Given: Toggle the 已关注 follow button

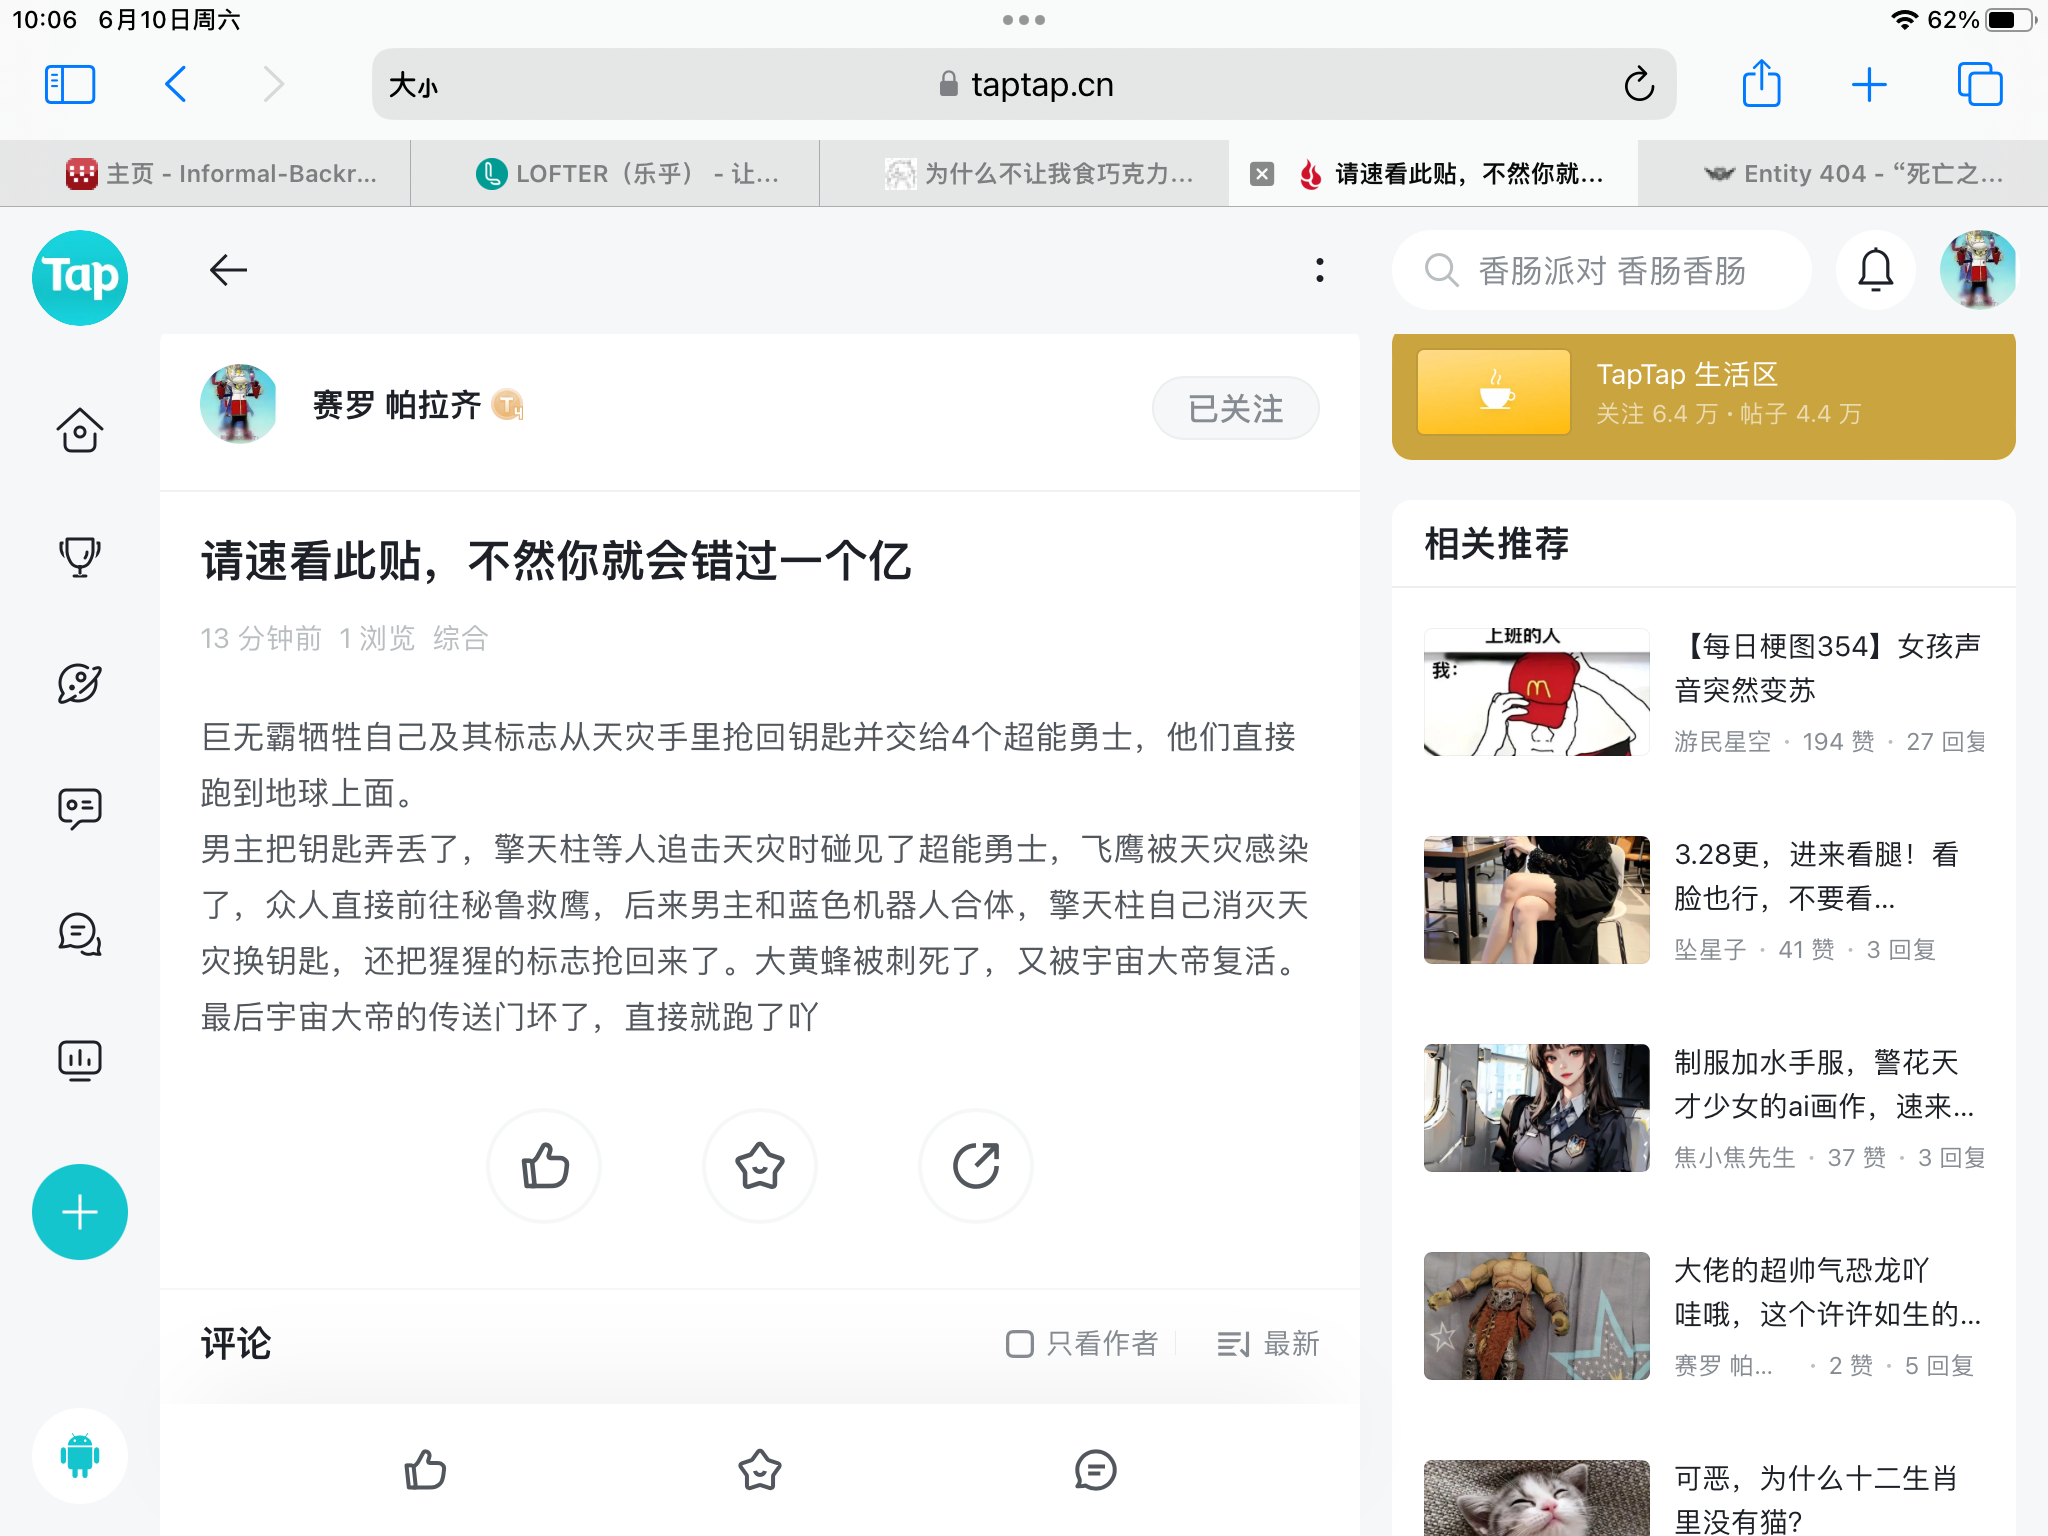Looking at the screenshot, I should pyautogui.click(x=1235, y=408).
